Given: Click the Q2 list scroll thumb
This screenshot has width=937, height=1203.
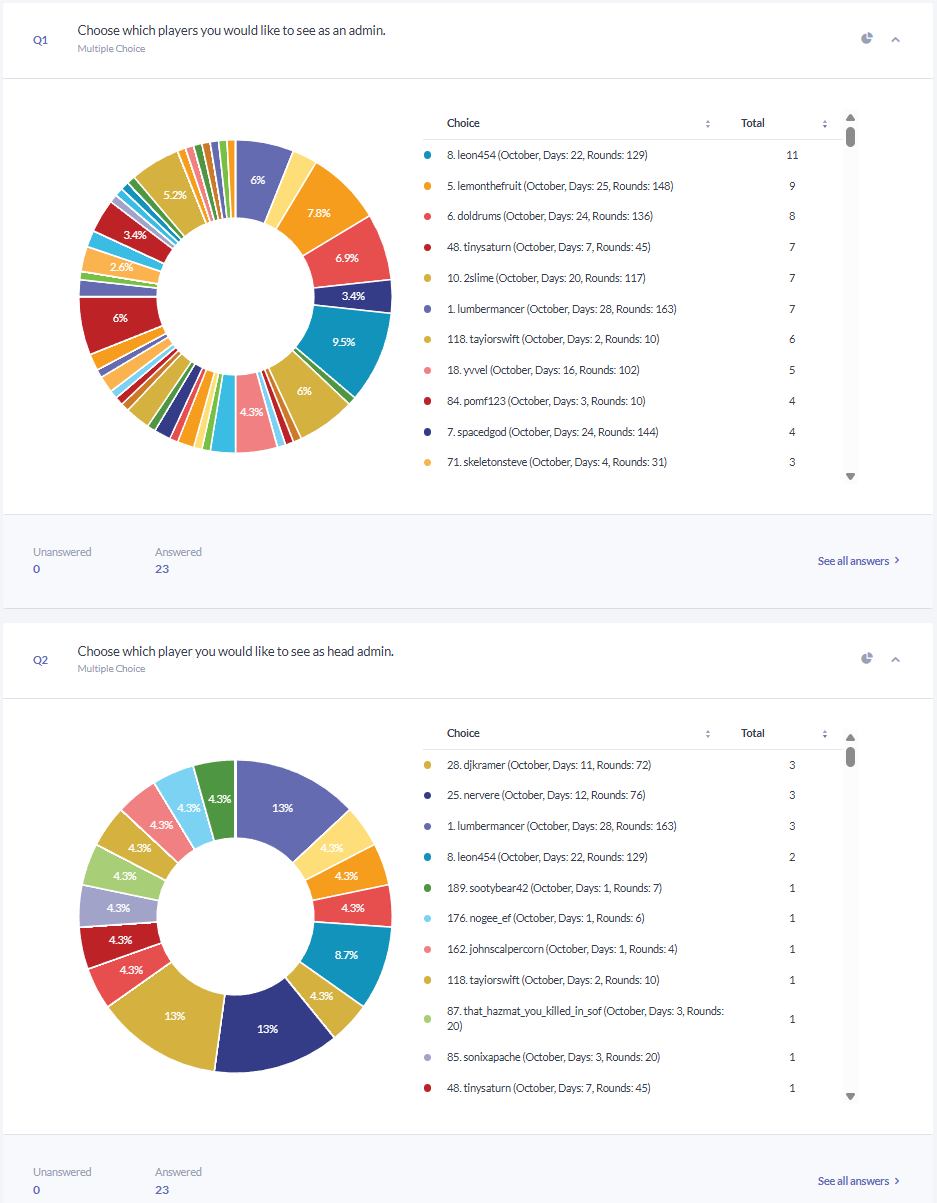Looking at the screenshot, I should tap(850, 757).
